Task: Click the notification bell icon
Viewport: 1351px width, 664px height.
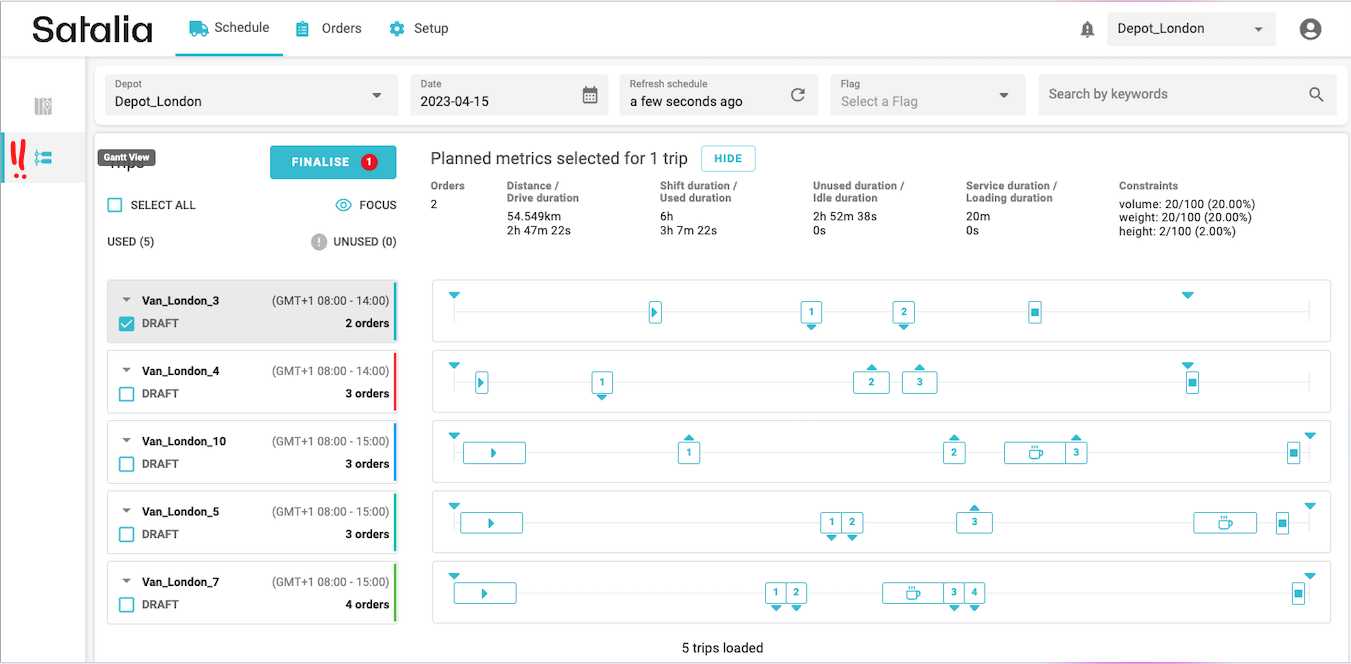Action: (1087, 30)
